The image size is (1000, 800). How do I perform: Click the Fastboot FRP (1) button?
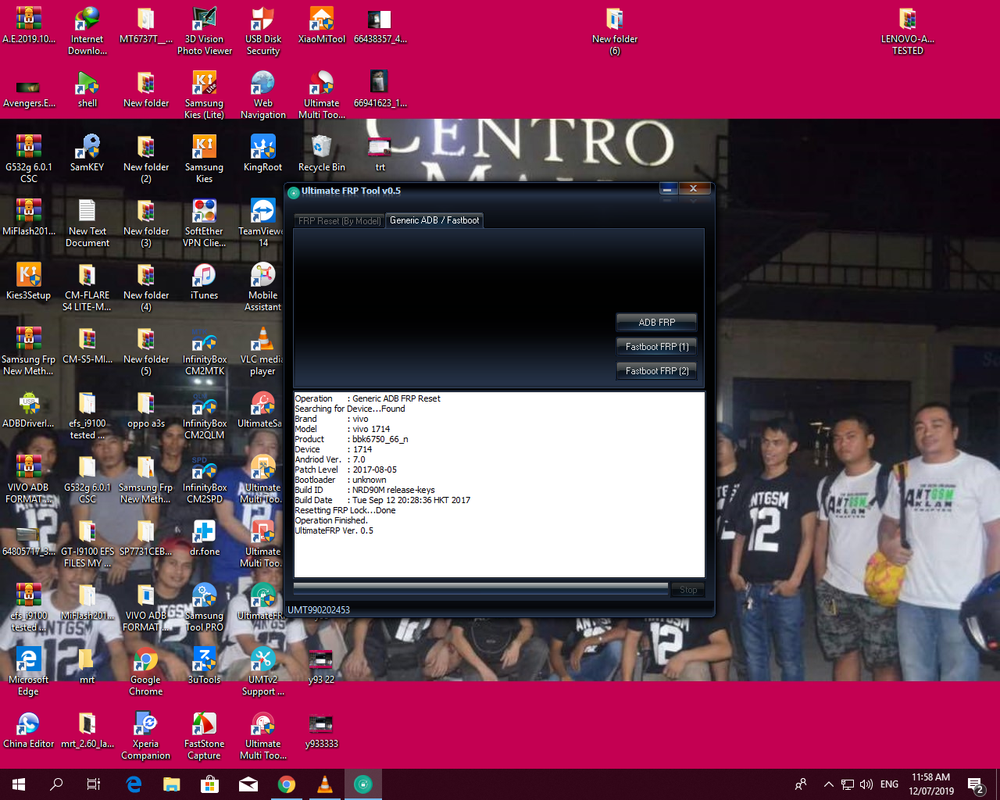(x=656, y=346)
